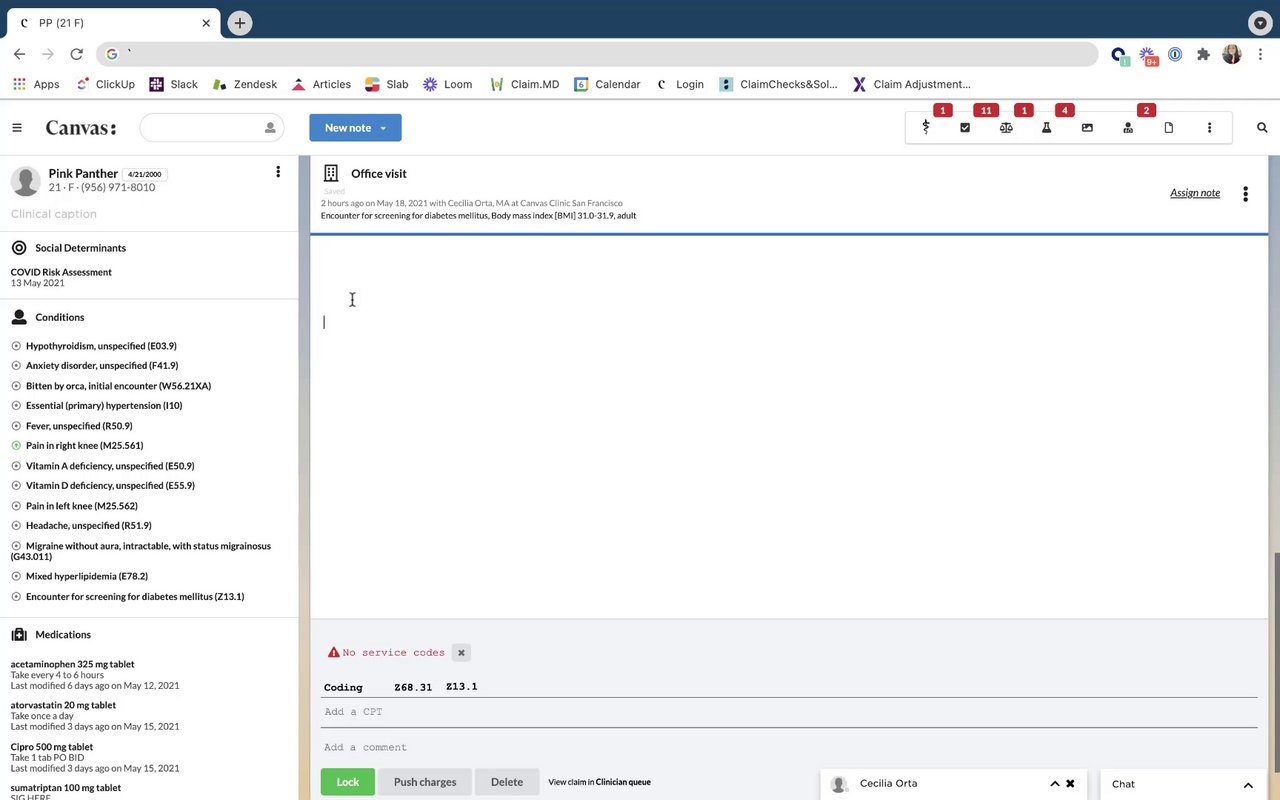Click the Z13.1 diagnosis code
The image size is (1280, 800).
[461, 687]
